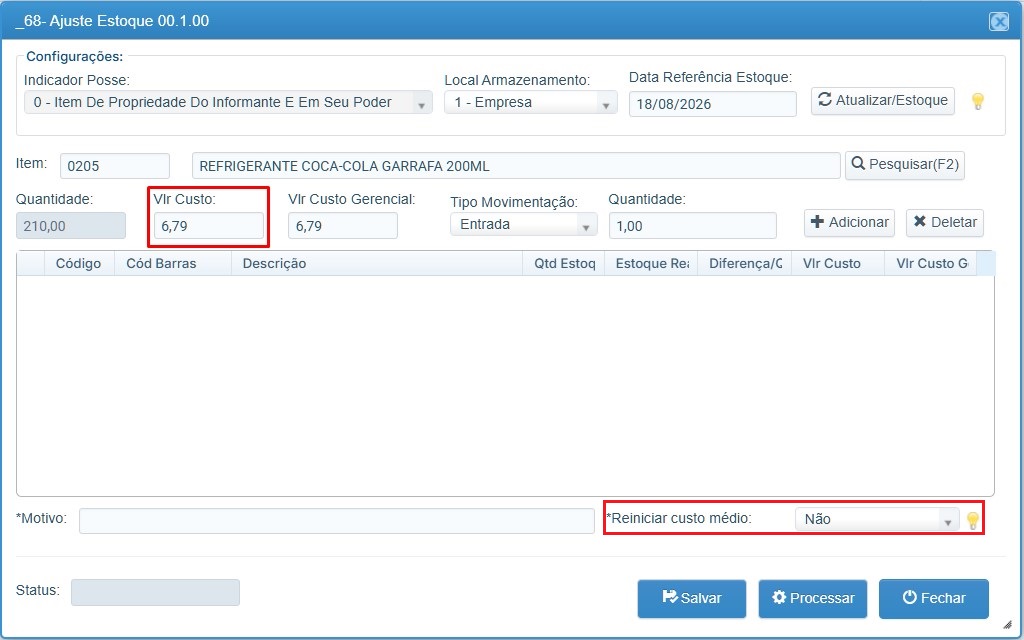Close the Ajuste Estoque window
The width and height of the screenshot is (1024, 640).
point(999,22)
